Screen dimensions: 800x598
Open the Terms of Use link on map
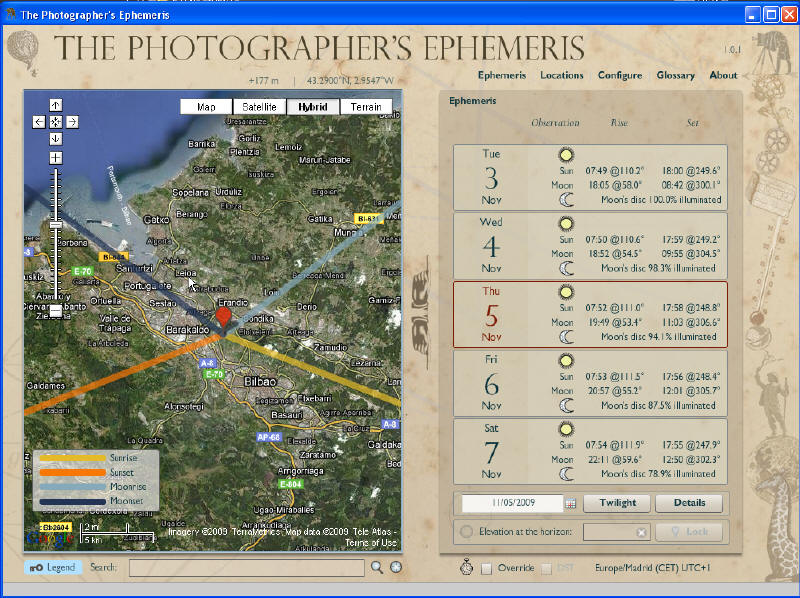[371, 543]
